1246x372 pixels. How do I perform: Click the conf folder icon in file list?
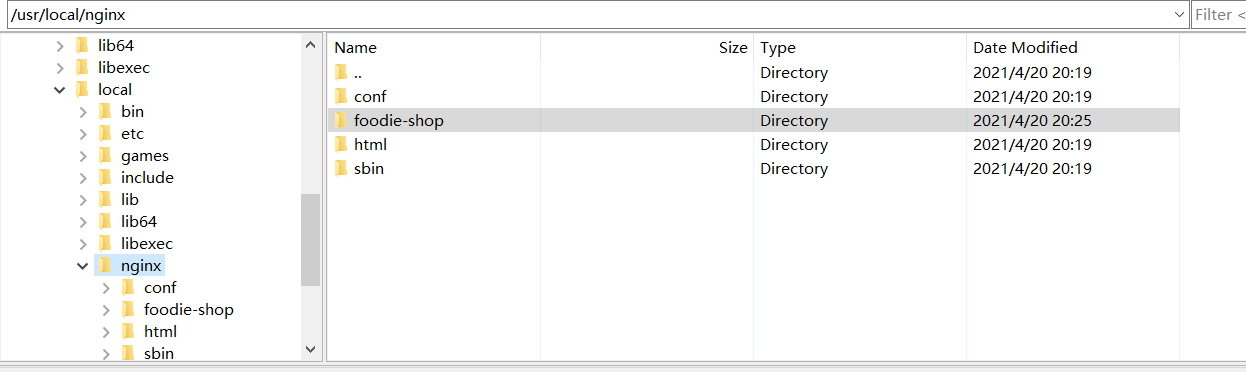[341, 96]
